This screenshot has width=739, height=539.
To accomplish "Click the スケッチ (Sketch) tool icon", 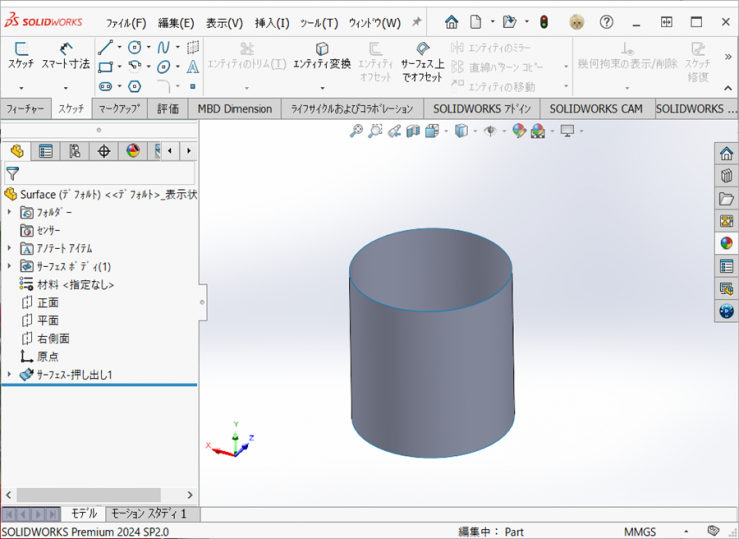I will [x=21, y=49].
